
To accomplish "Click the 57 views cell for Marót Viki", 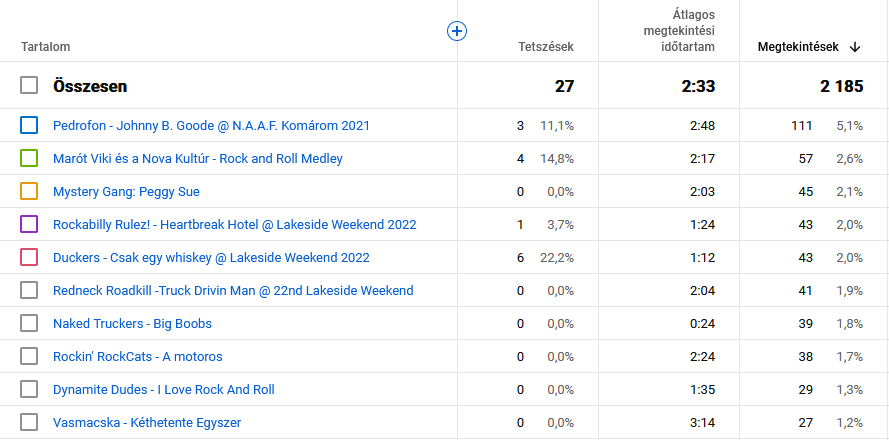I will (805, 158).
